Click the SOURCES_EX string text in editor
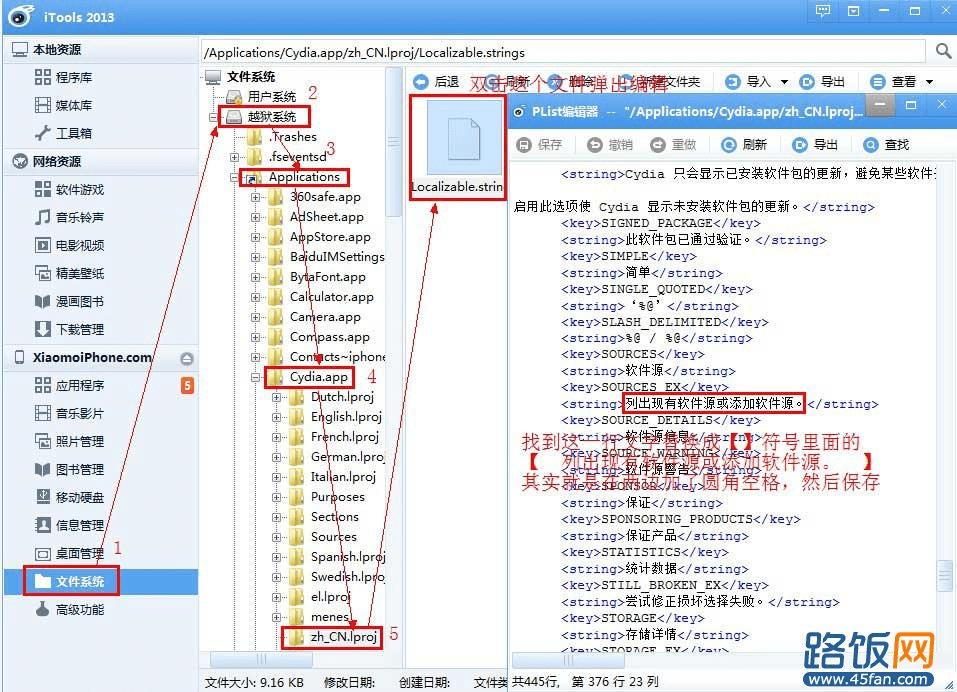Viewport: 957px width, 692px height. [x=713, y=403]
